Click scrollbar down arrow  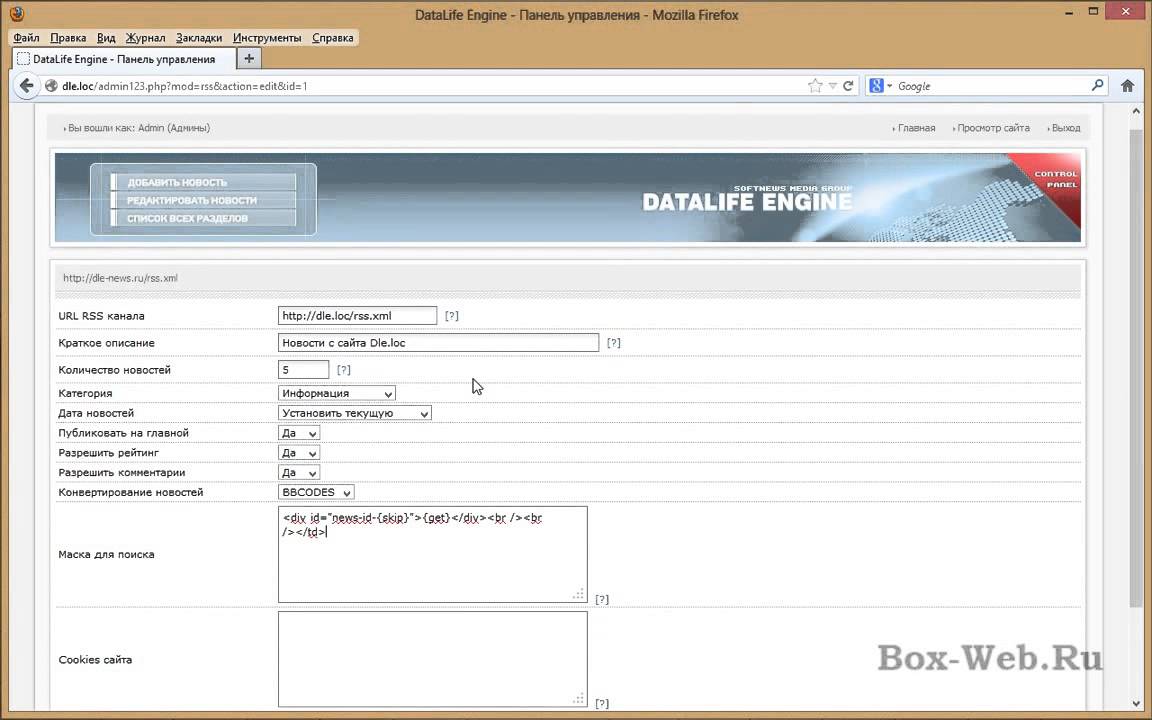1136,702
